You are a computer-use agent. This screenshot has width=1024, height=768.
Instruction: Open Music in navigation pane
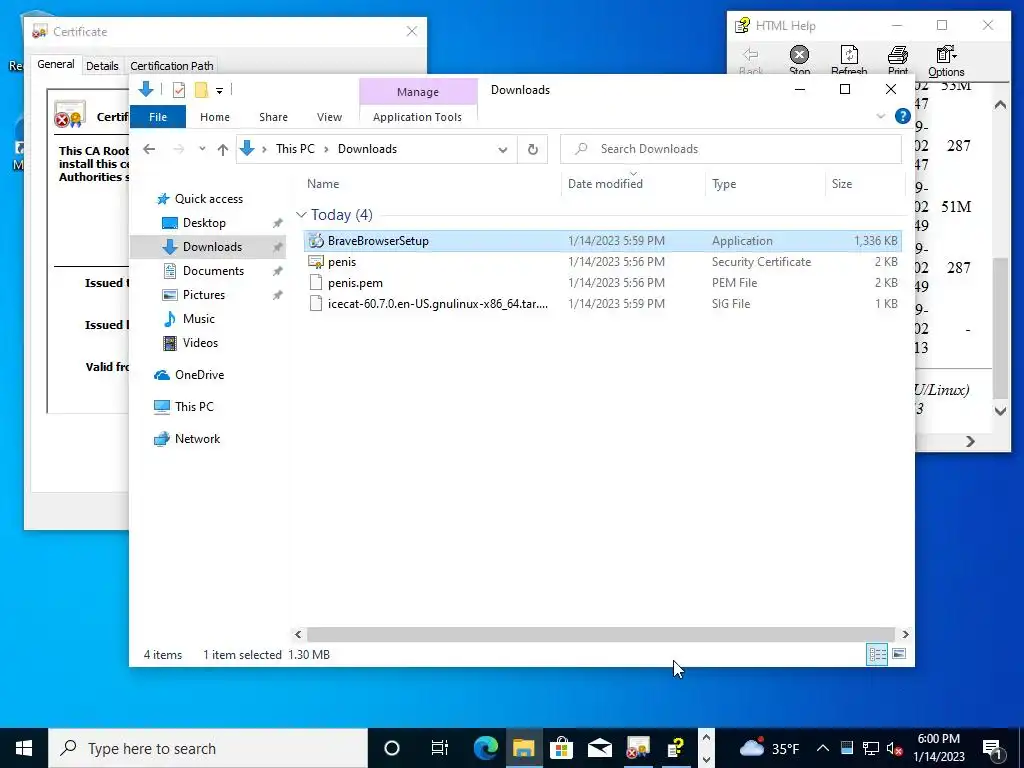click(x=199, y=319)
